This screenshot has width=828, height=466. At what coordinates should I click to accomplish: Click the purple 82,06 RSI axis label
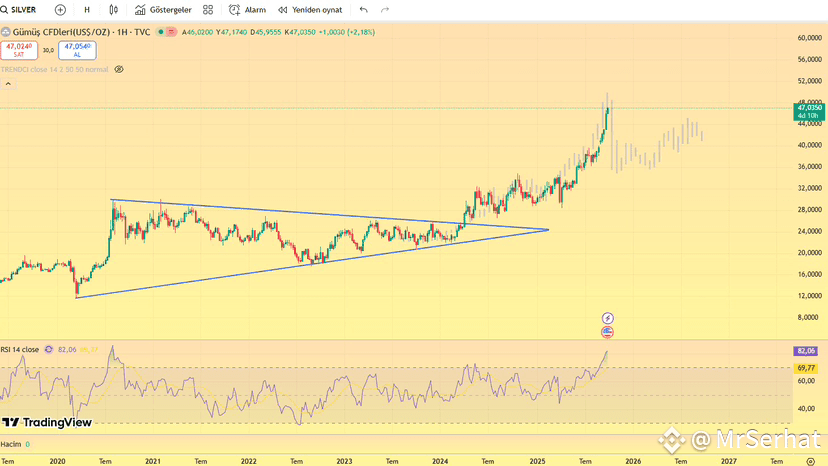click(805, 351)
